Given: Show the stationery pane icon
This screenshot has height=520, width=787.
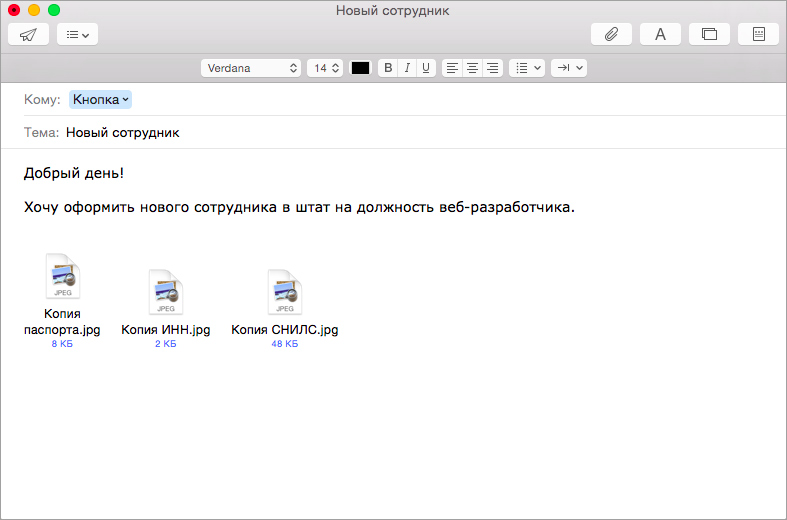Looking at the screenshot, I should pyautogui.click(x=758, y=34).
